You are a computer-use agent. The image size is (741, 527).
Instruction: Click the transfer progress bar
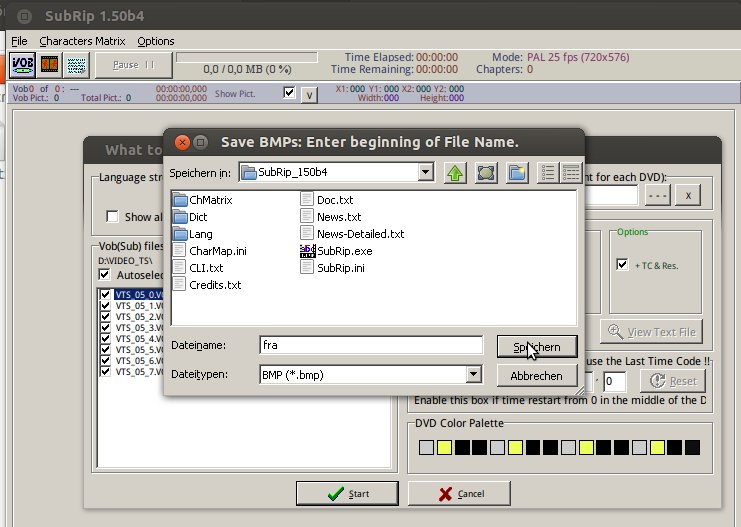click(x=247, y=58)
